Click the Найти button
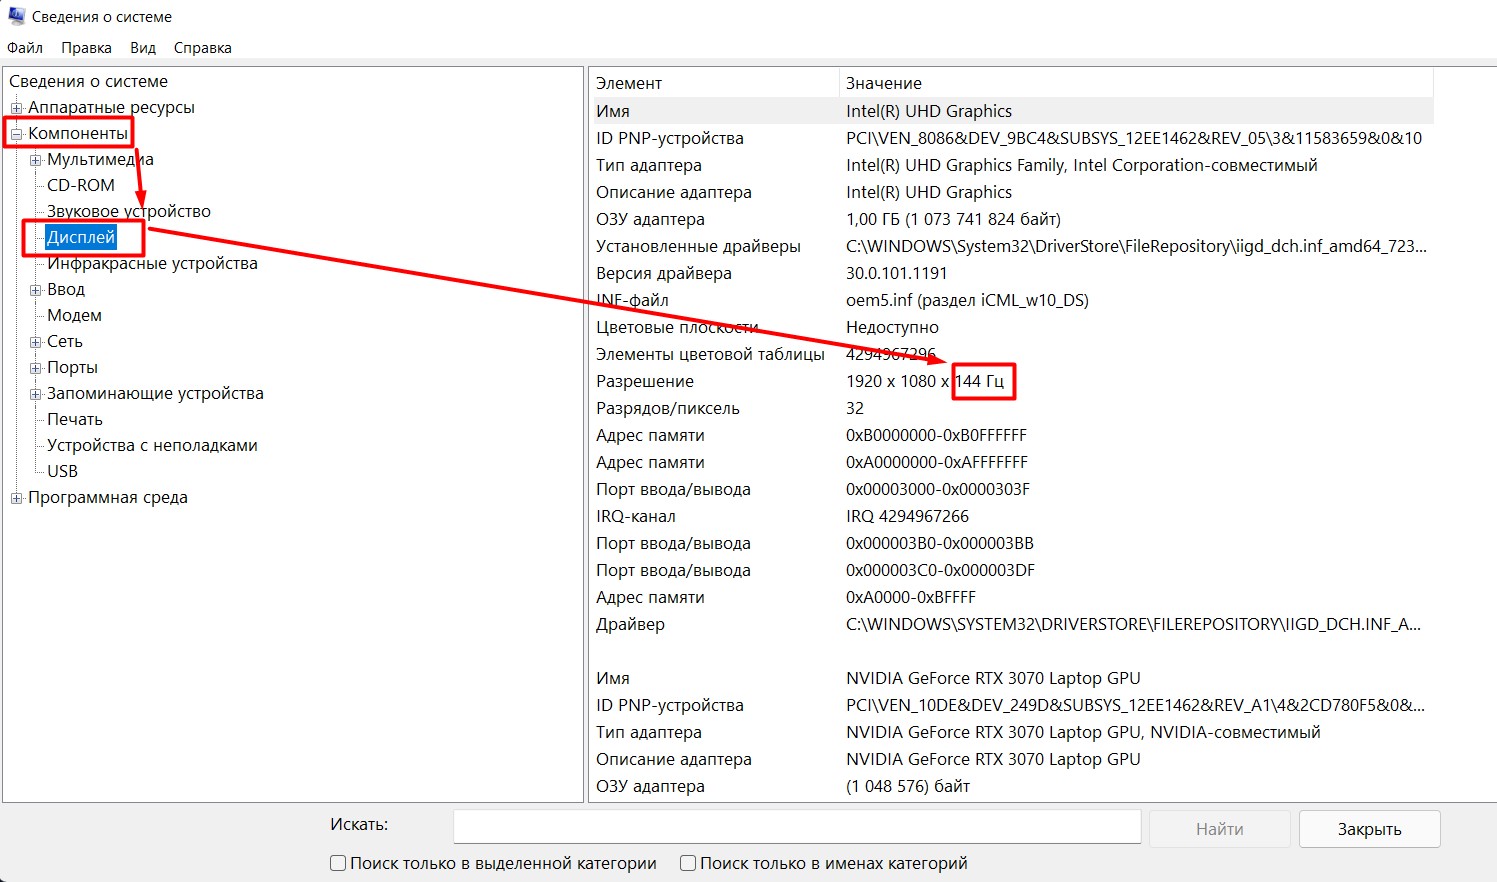 (1220, 828)
